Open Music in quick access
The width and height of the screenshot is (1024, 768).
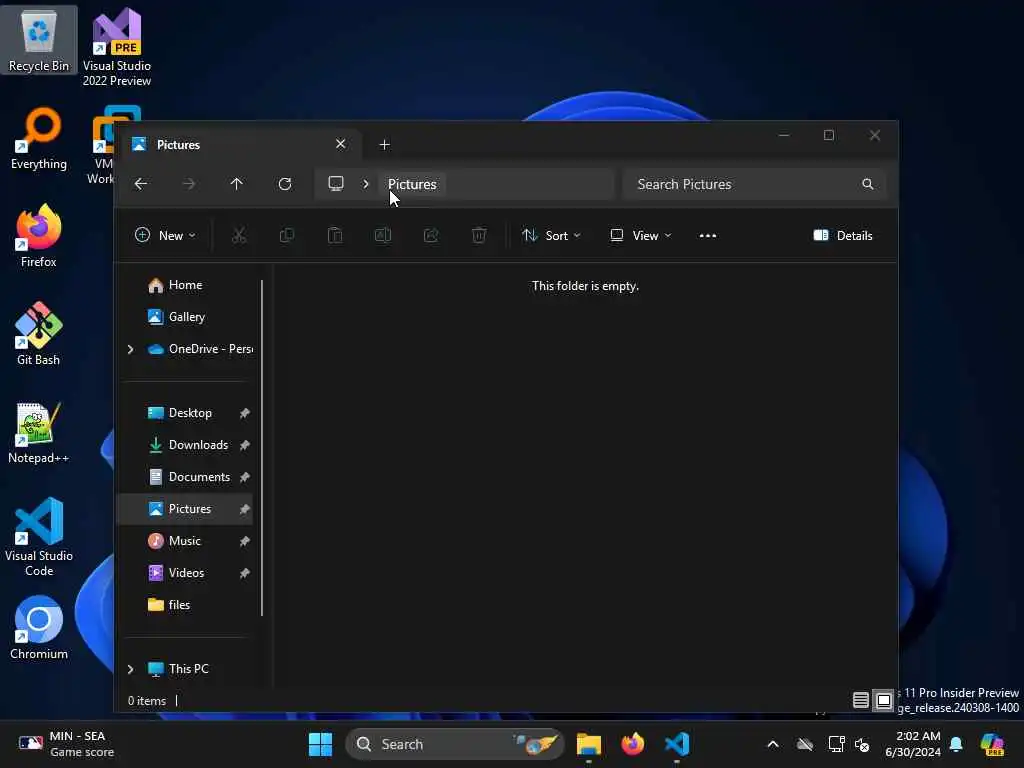click(185, 541)
